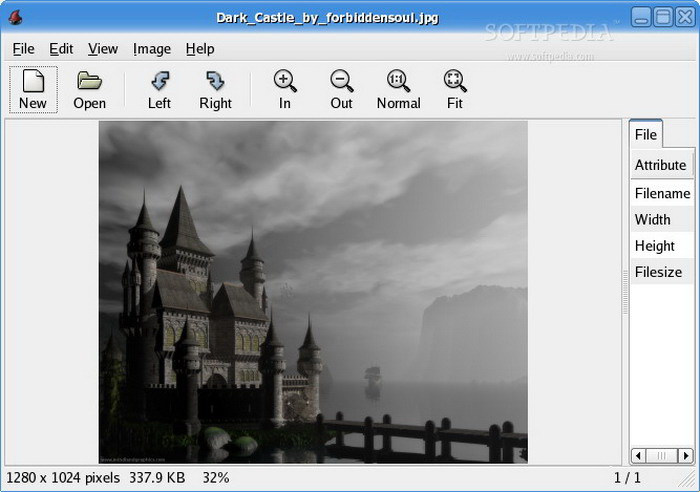Set Normal 1:1 zoom level
700x492 pixels.
398,89
